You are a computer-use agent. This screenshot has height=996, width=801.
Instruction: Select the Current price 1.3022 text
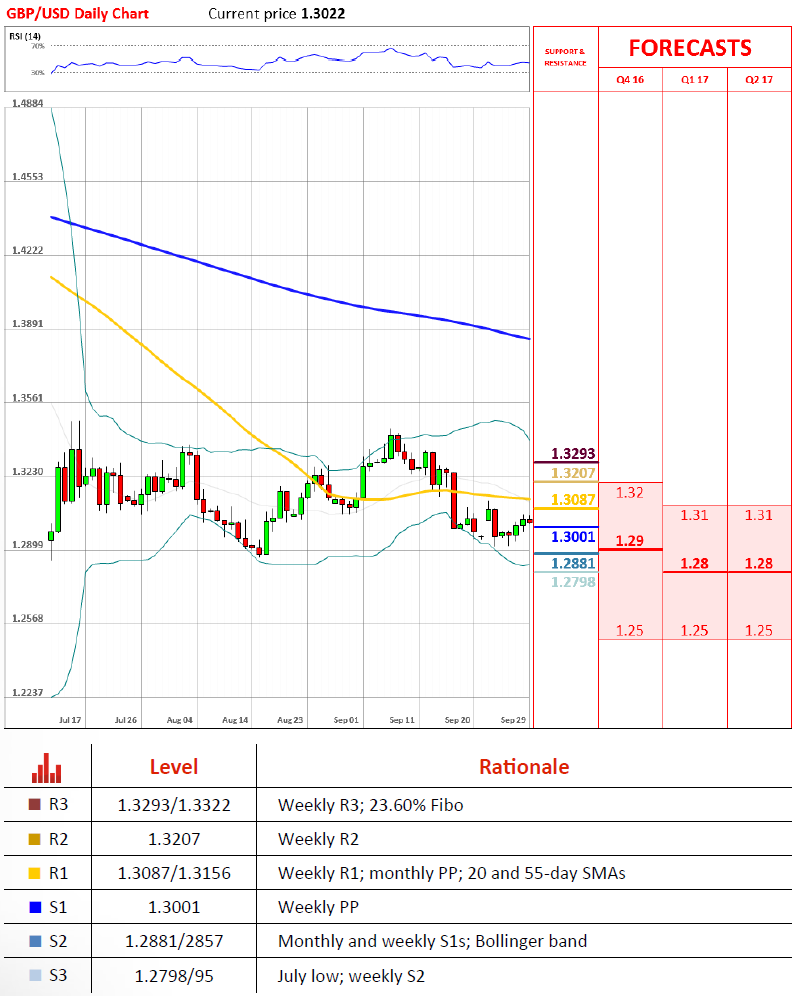tap(276, 13)
